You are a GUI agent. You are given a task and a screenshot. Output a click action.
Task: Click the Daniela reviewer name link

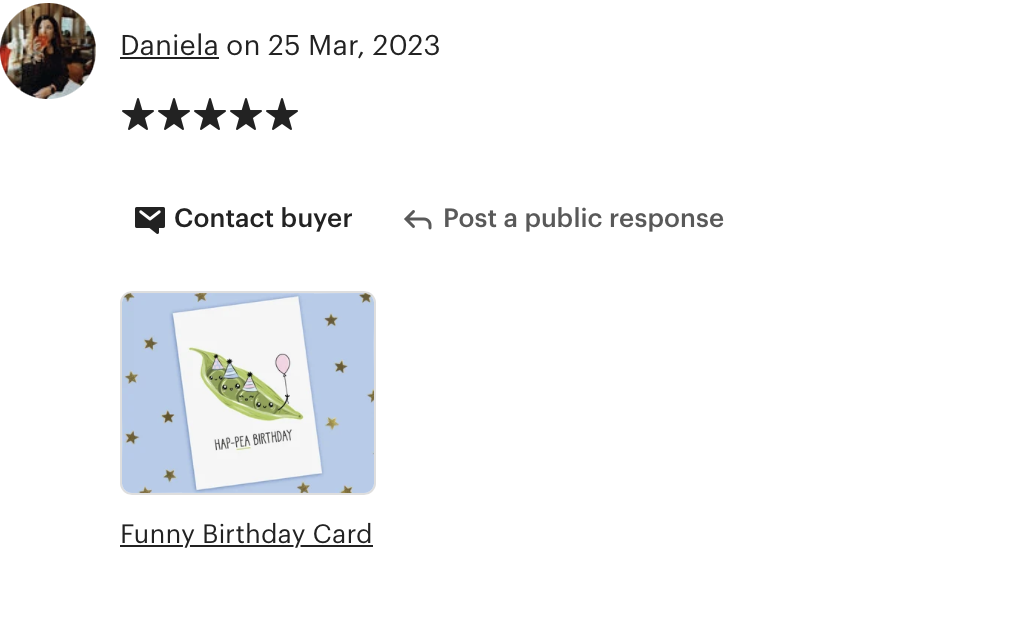tap(169, 46)
